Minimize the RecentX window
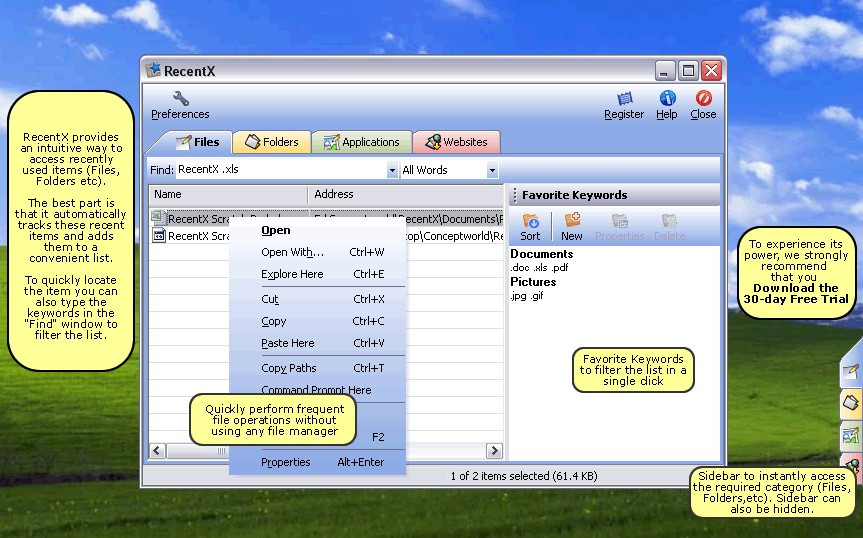The image size is (863, 538). click(665, 70)
